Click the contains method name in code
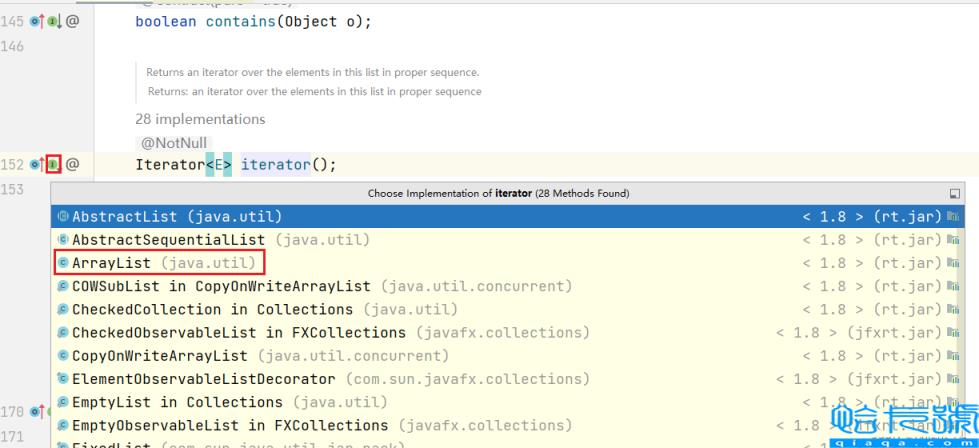This screenshot has width=979, height=448. [x=241, y=22]
